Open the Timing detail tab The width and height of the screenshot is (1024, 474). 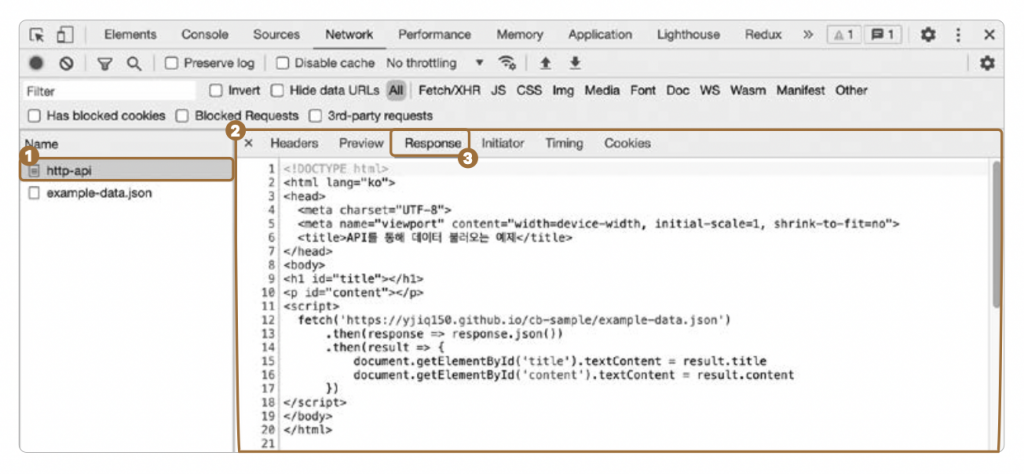coord(564,143)
